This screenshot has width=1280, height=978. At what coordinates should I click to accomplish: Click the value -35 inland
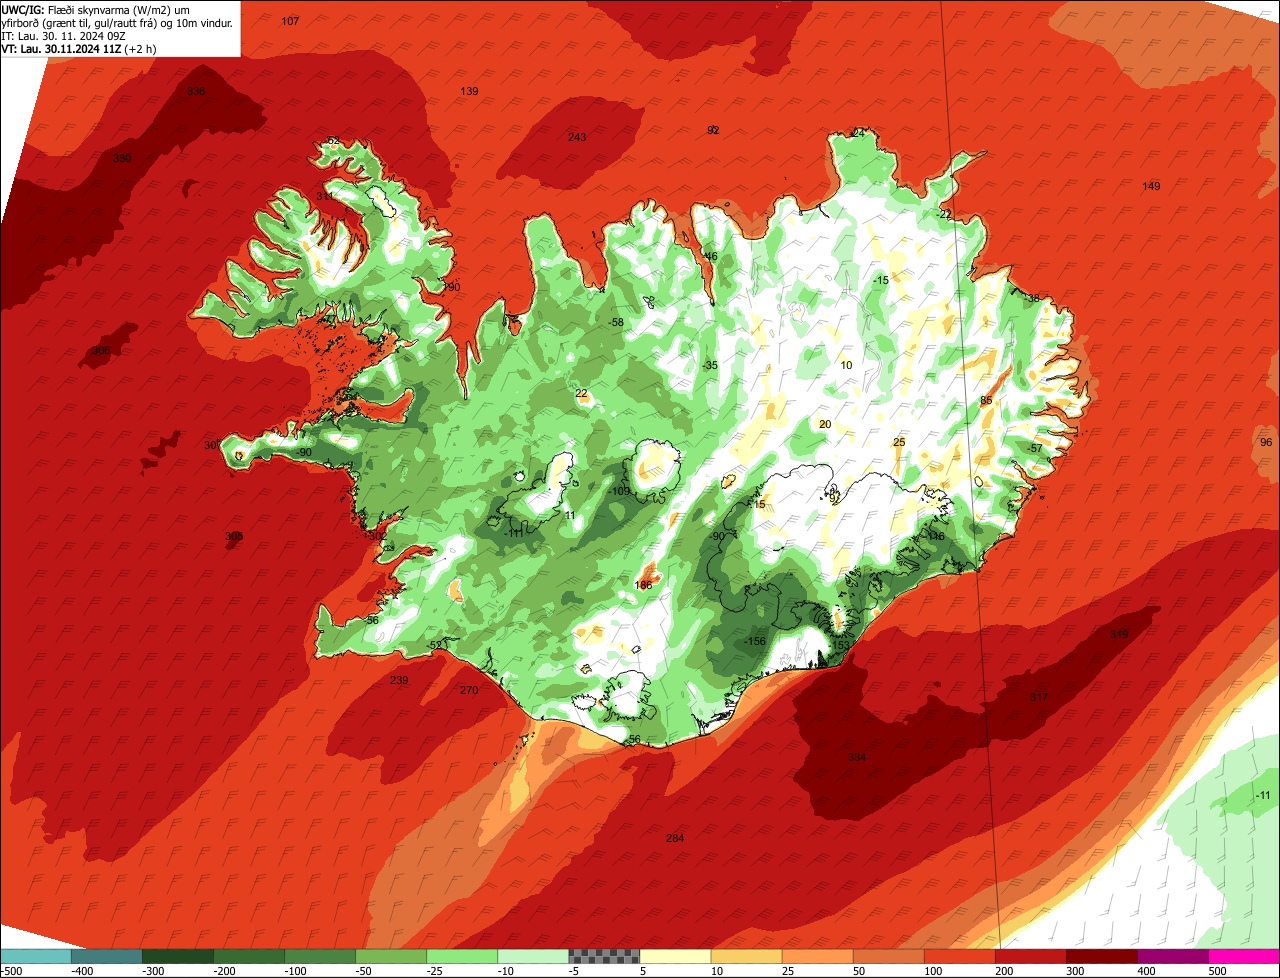tap(710, 365)
